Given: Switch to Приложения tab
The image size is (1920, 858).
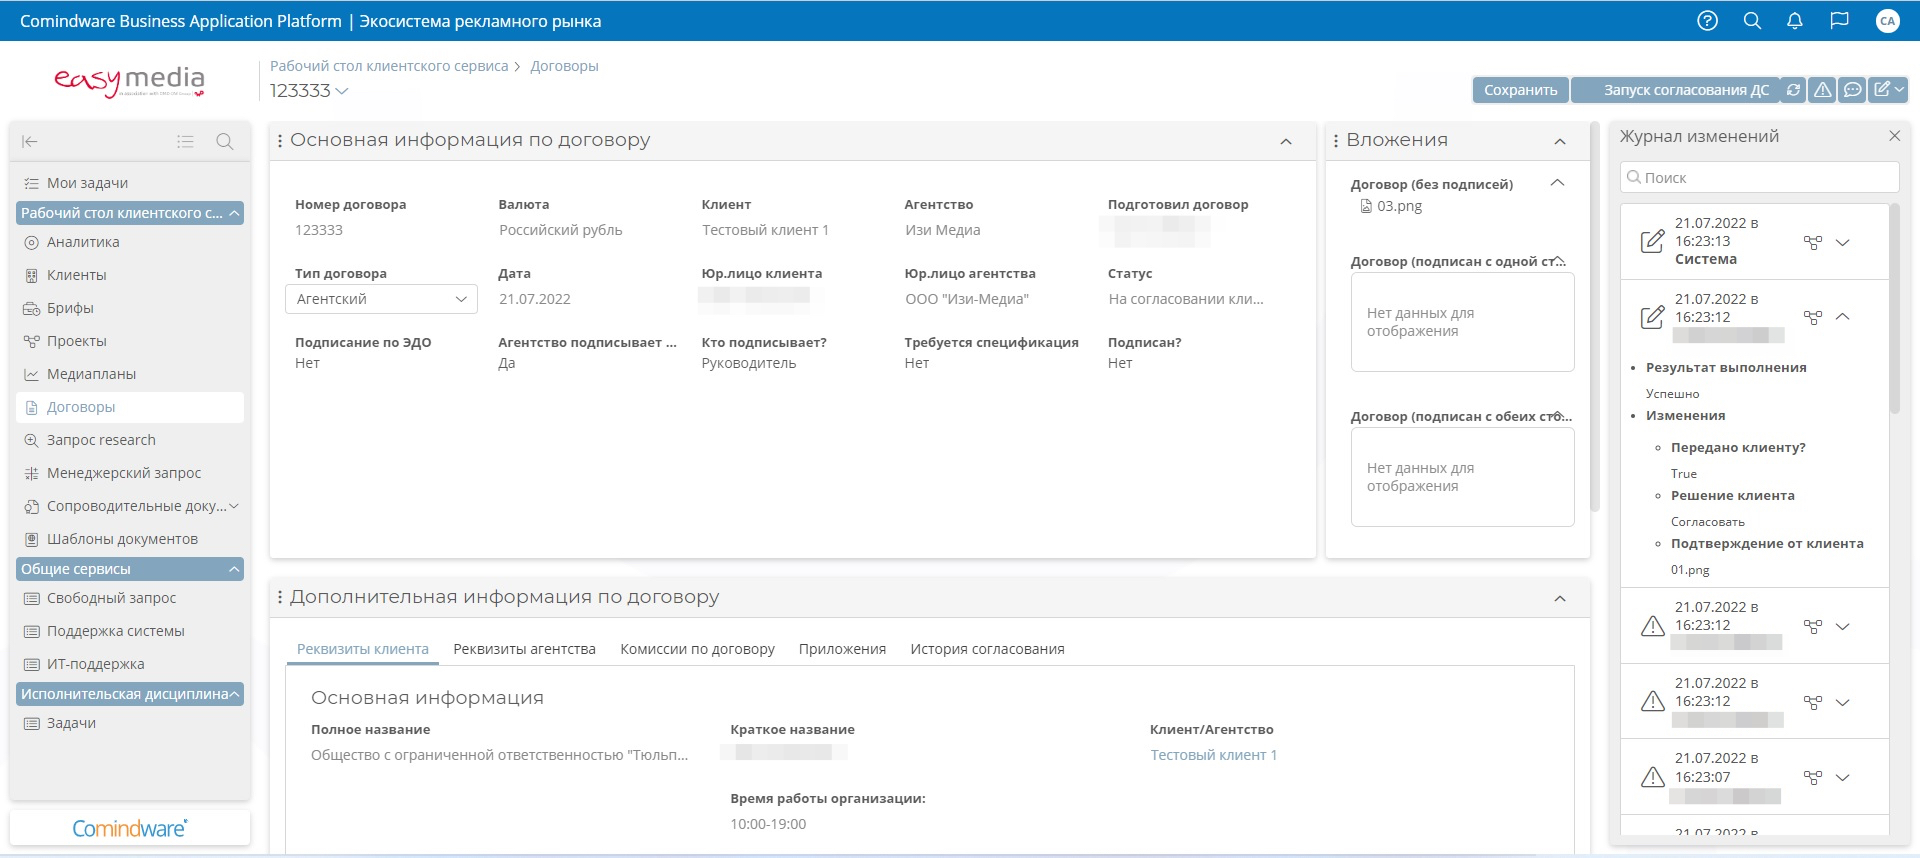Looking at the screenshot, I should click(842, 649).
